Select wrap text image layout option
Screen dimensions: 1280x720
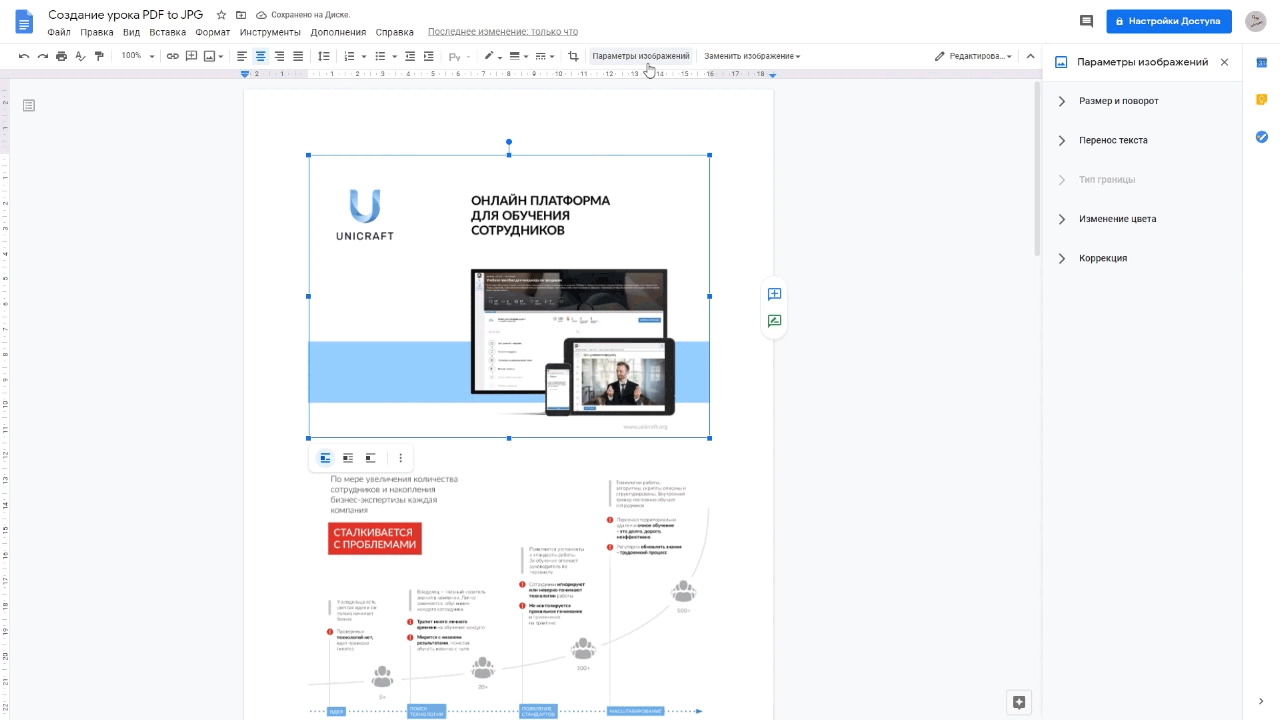pos(348,458)
